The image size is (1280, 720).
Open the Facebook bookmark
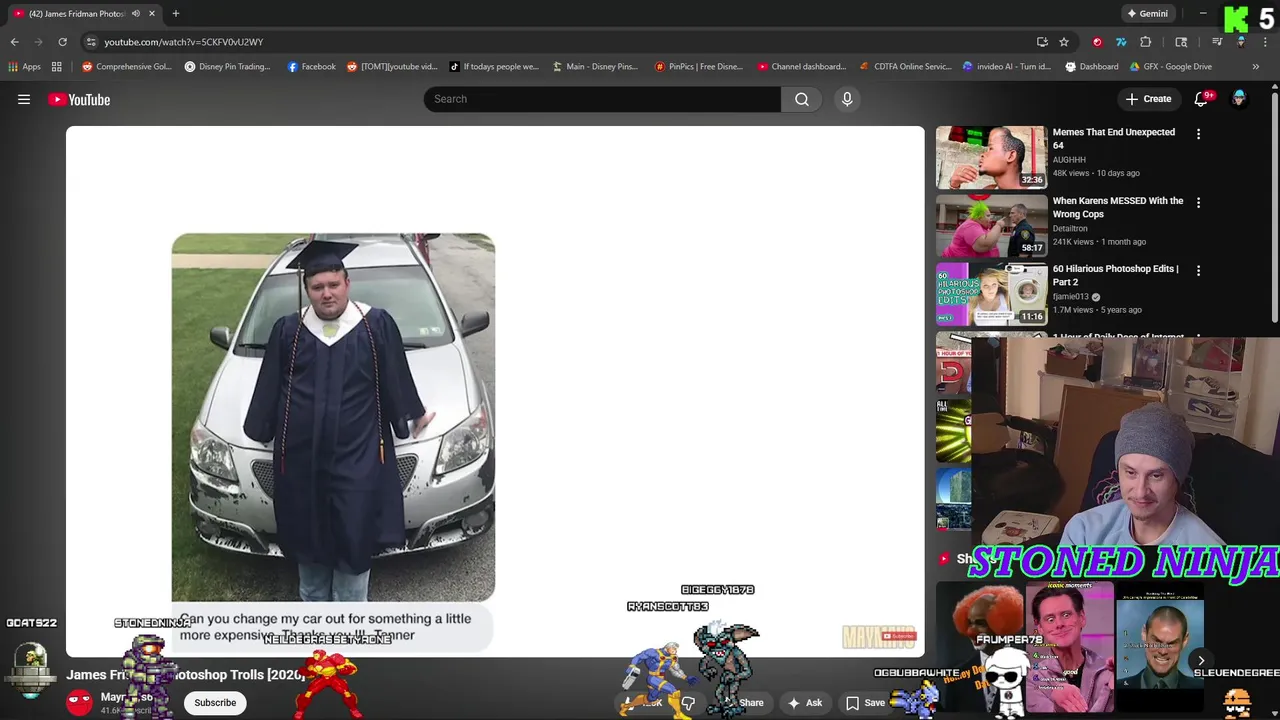[x=311, y=67]
